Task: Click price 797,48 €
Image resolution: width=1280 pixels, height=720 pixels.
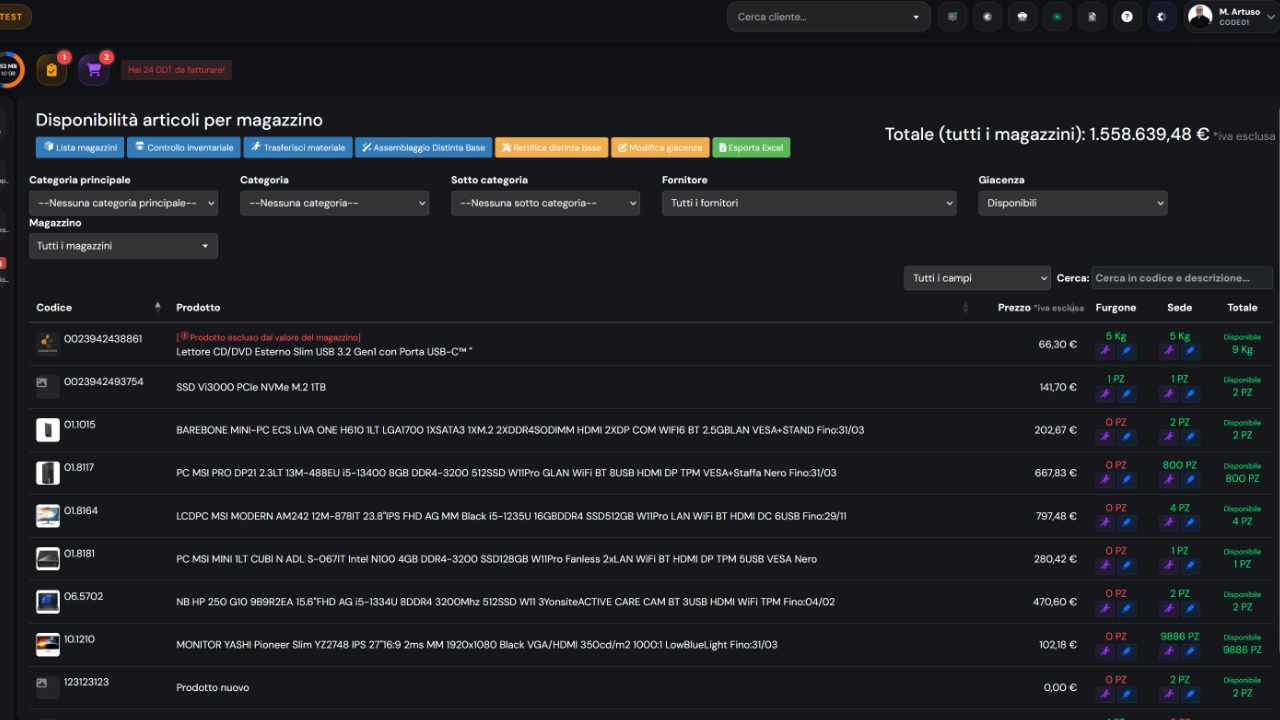Action: [x=1056, y=516]
